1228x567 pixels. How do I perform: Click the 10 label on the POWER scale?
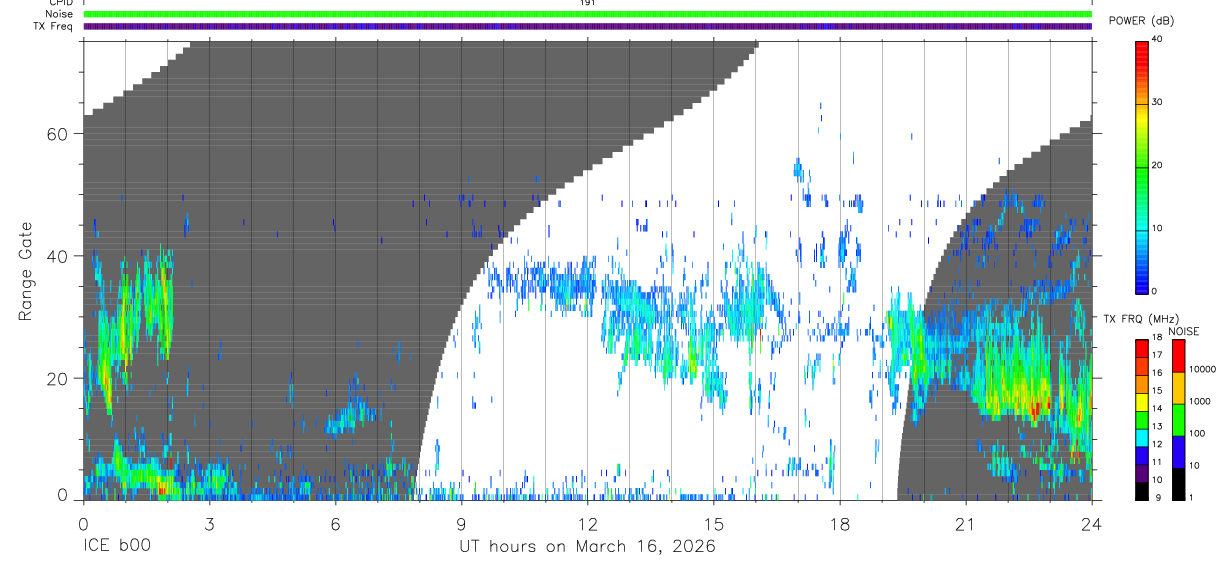[1157, 228]
